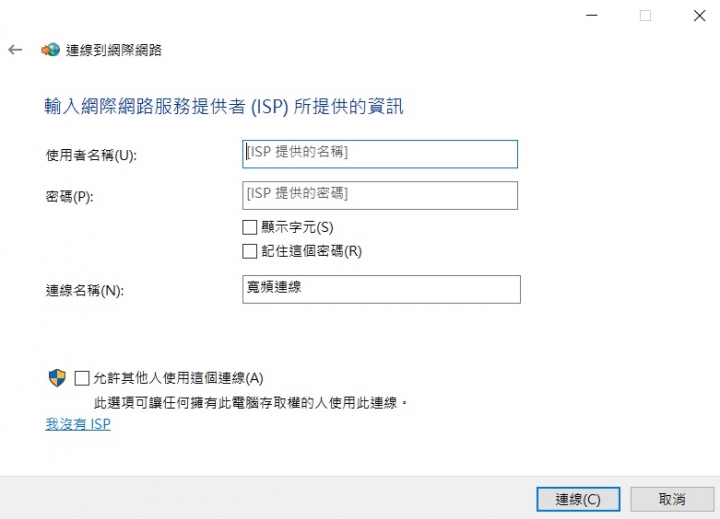The height and width of the screenshot is (519, 720).
Task: Cancel the wizard with 取消 button
Action: [672, 499]
